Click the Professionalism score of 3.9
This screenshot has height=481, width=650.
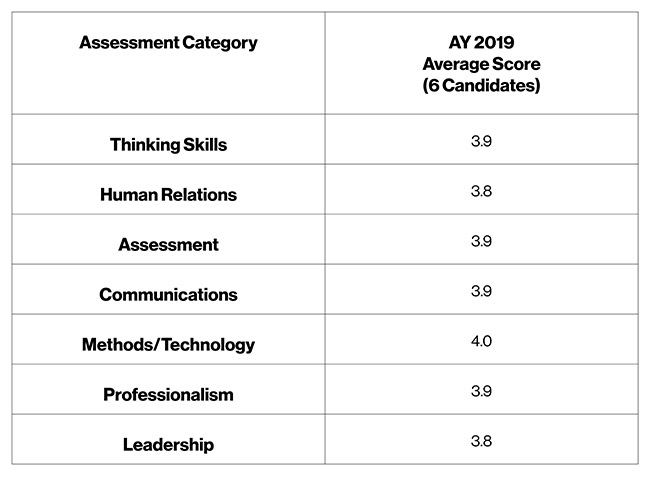click(481, 391)
